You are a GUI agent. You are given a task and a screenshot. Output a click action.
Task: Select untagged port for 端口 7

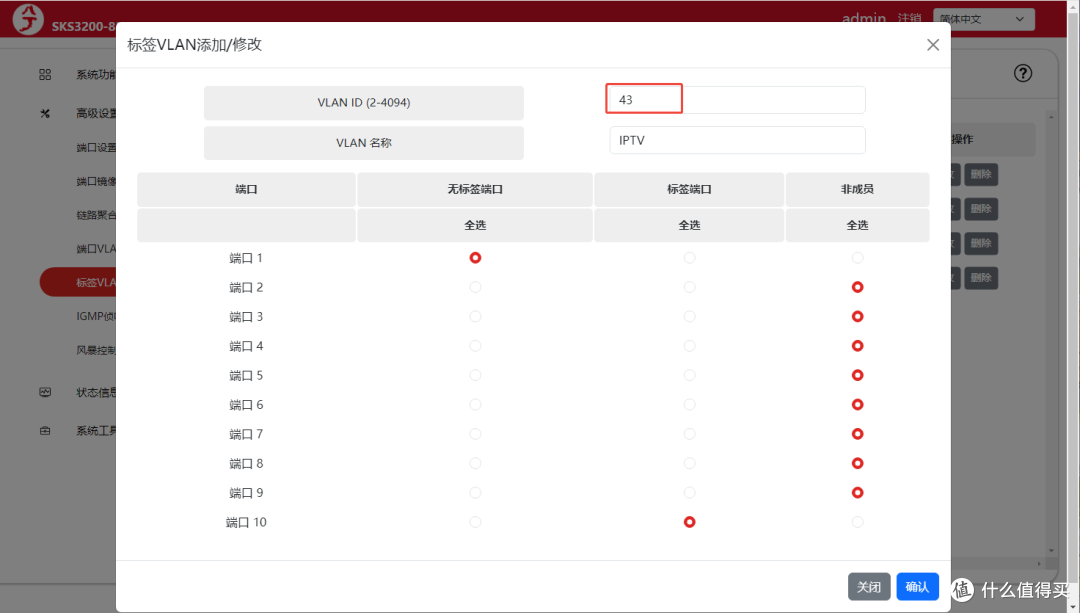coord(475,434)
